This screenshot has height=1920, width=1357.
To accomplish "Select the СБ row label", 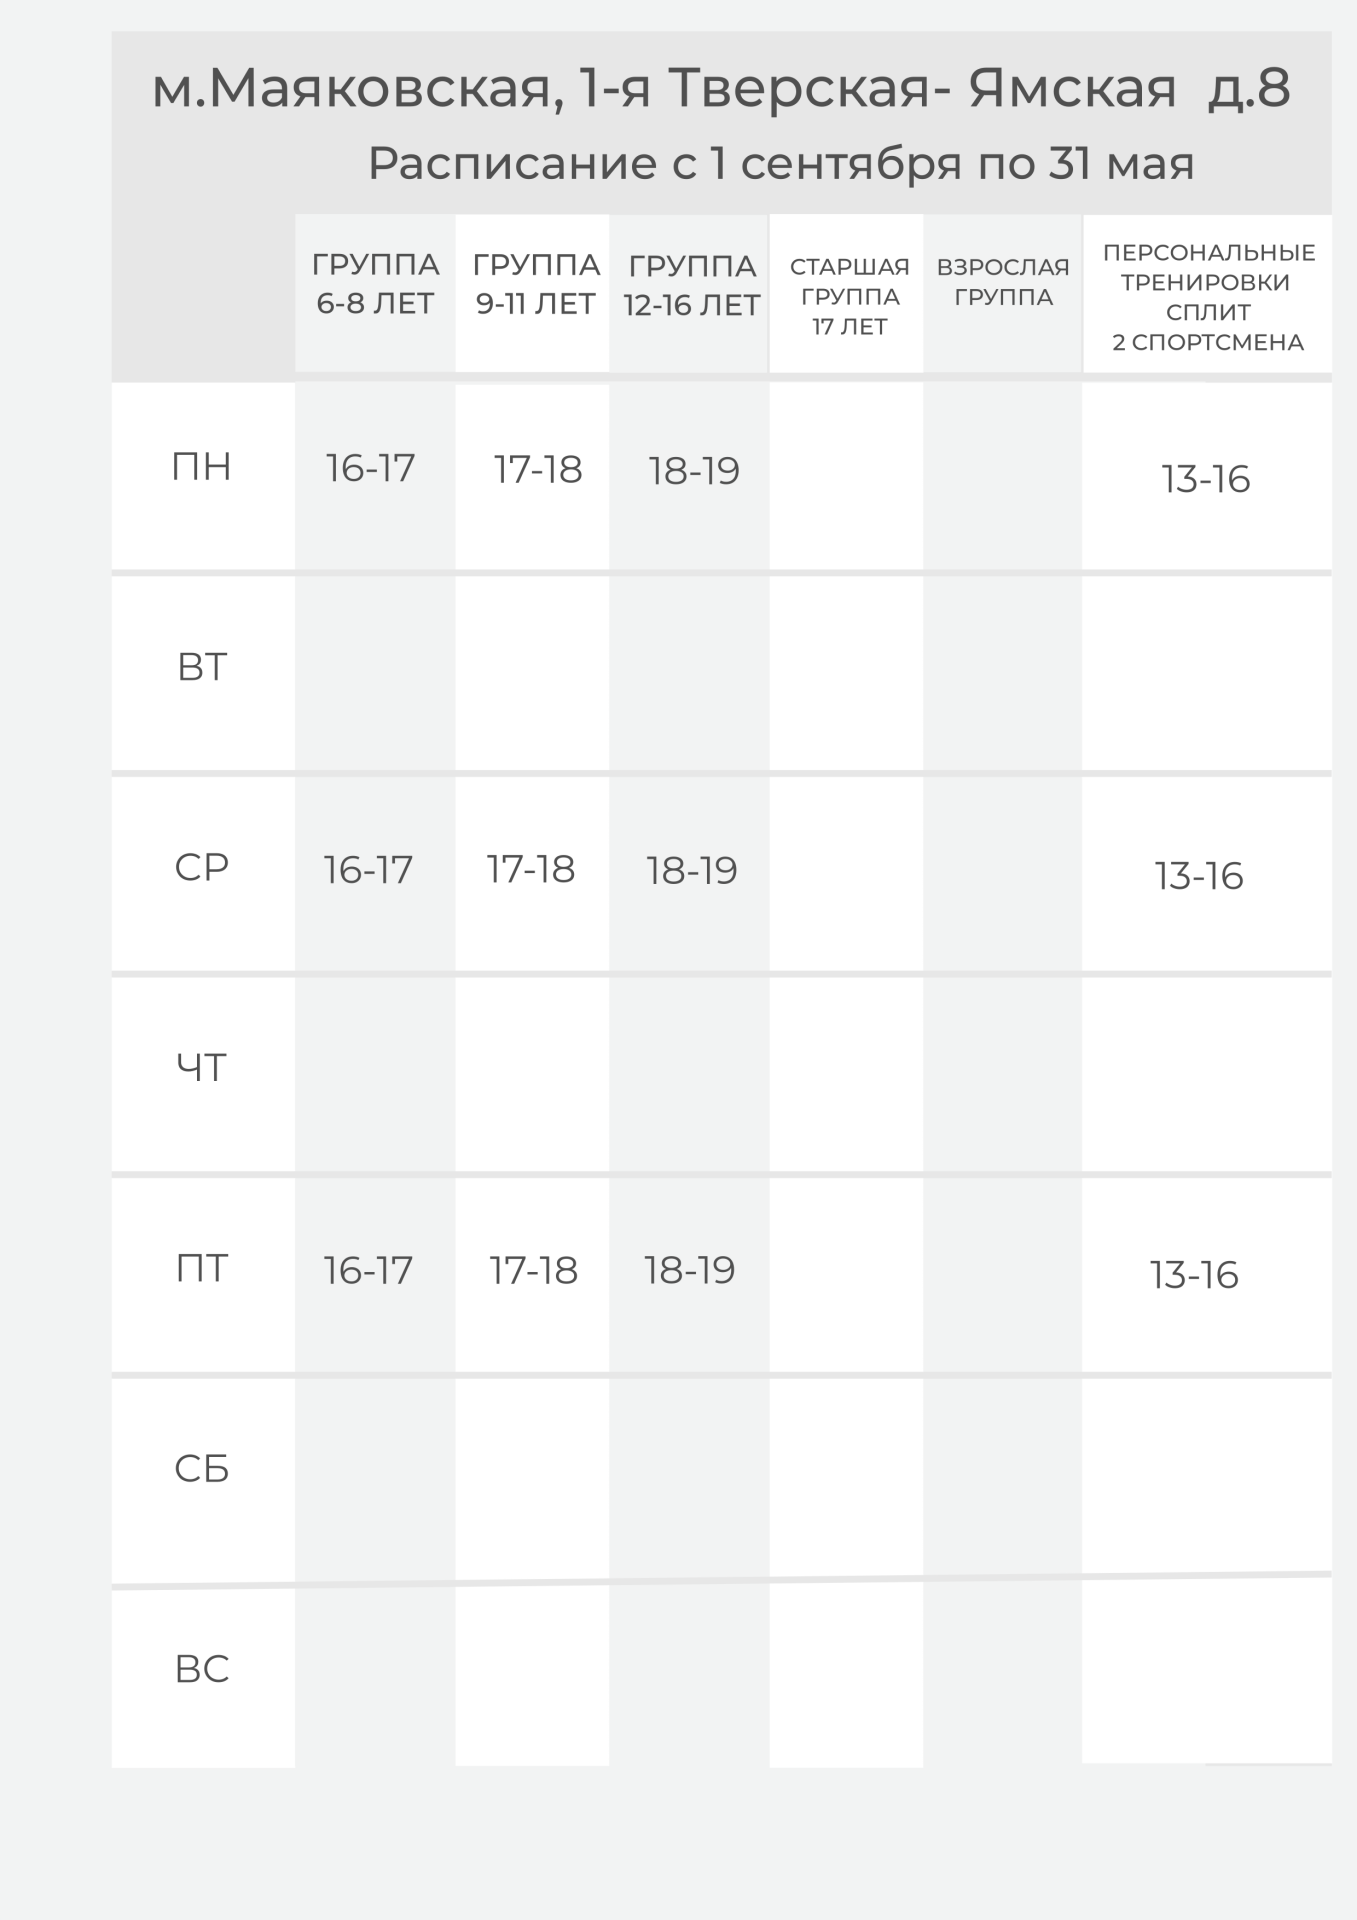I will point(202,1468).
